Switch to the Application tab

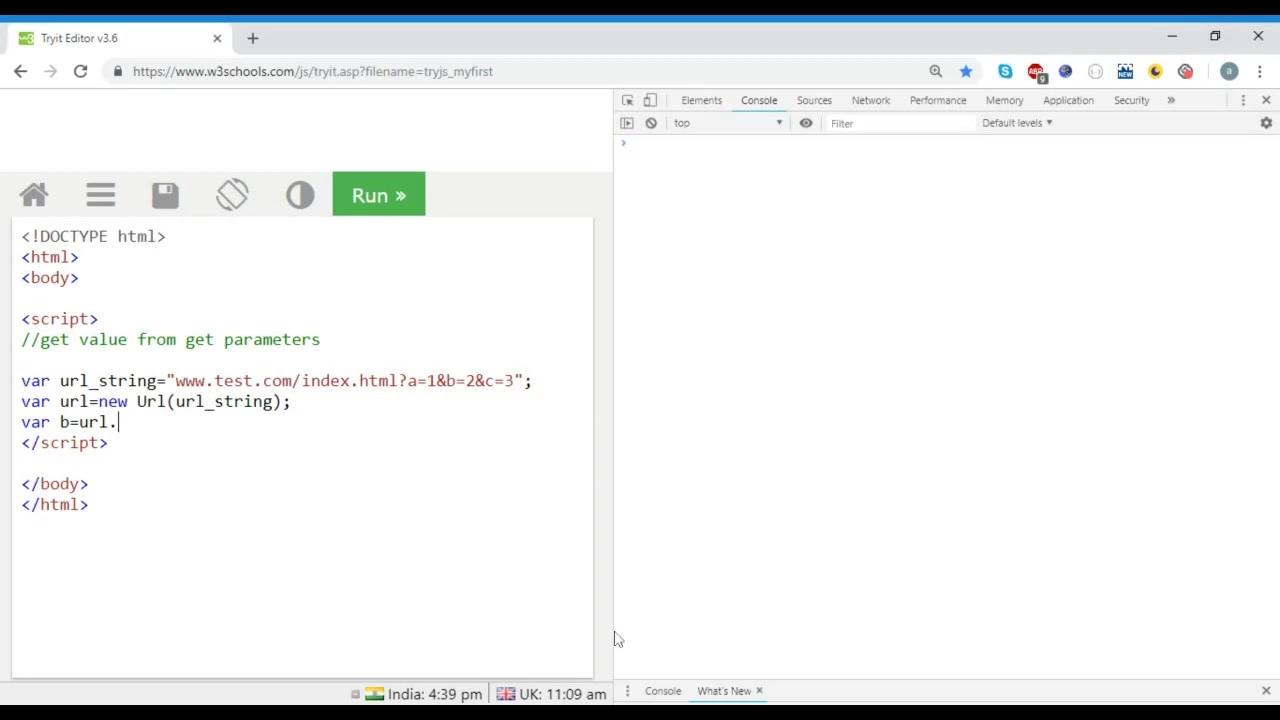1068,100
